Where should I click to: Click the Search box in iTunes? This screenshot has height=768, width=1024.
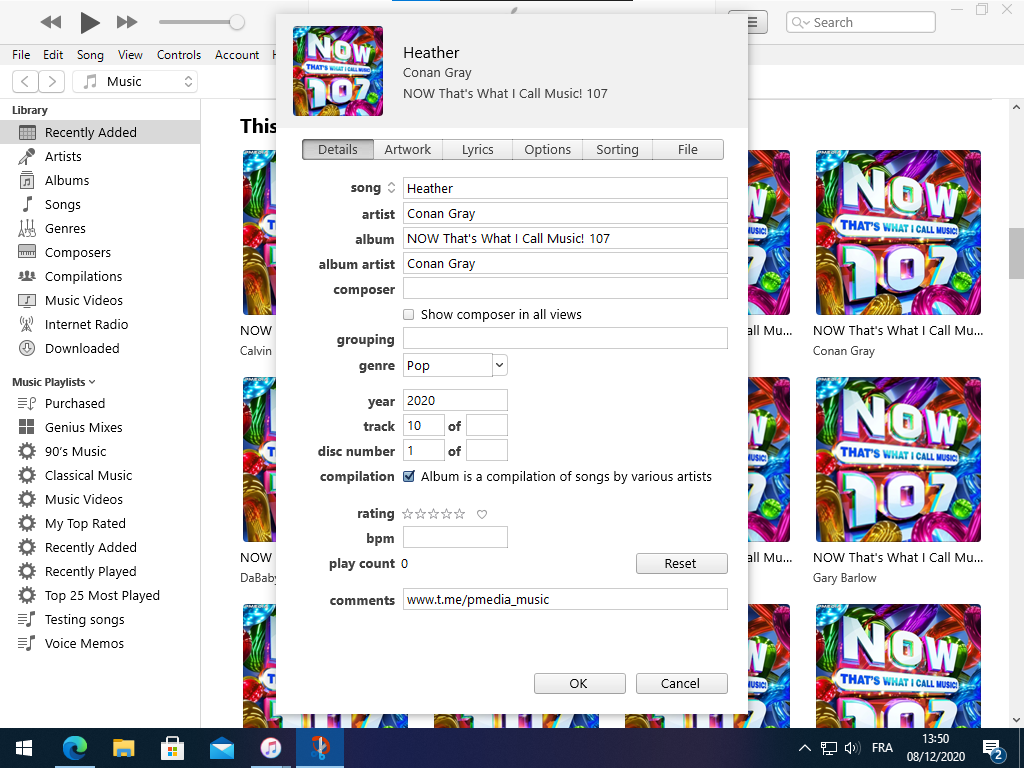(861, 22)
